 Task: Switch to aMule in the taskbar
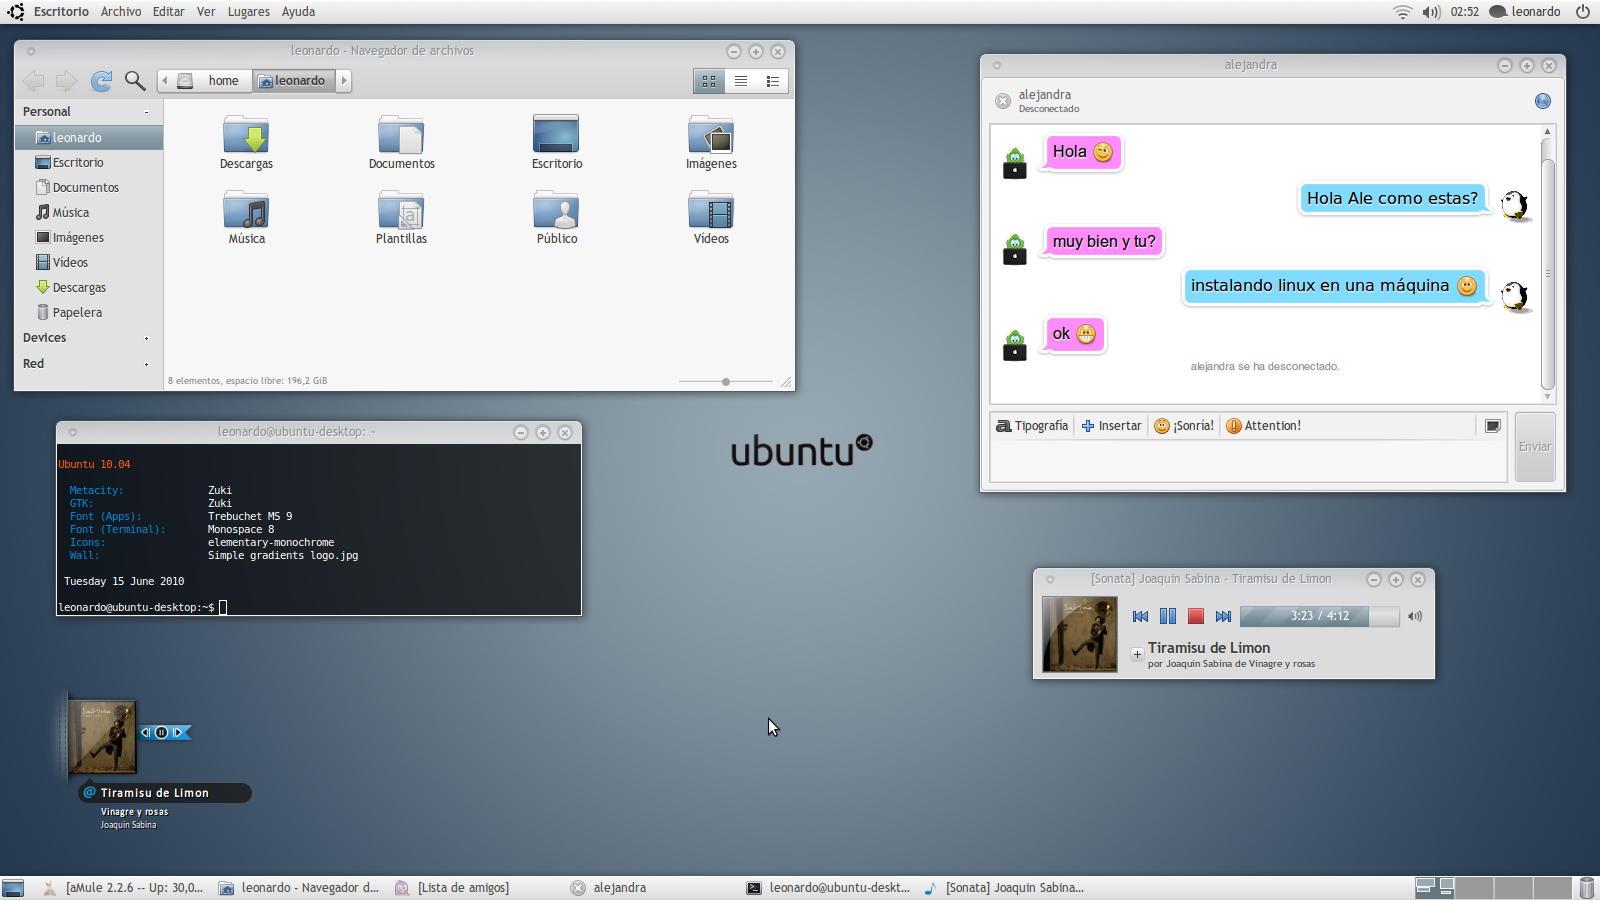(124, 888)
